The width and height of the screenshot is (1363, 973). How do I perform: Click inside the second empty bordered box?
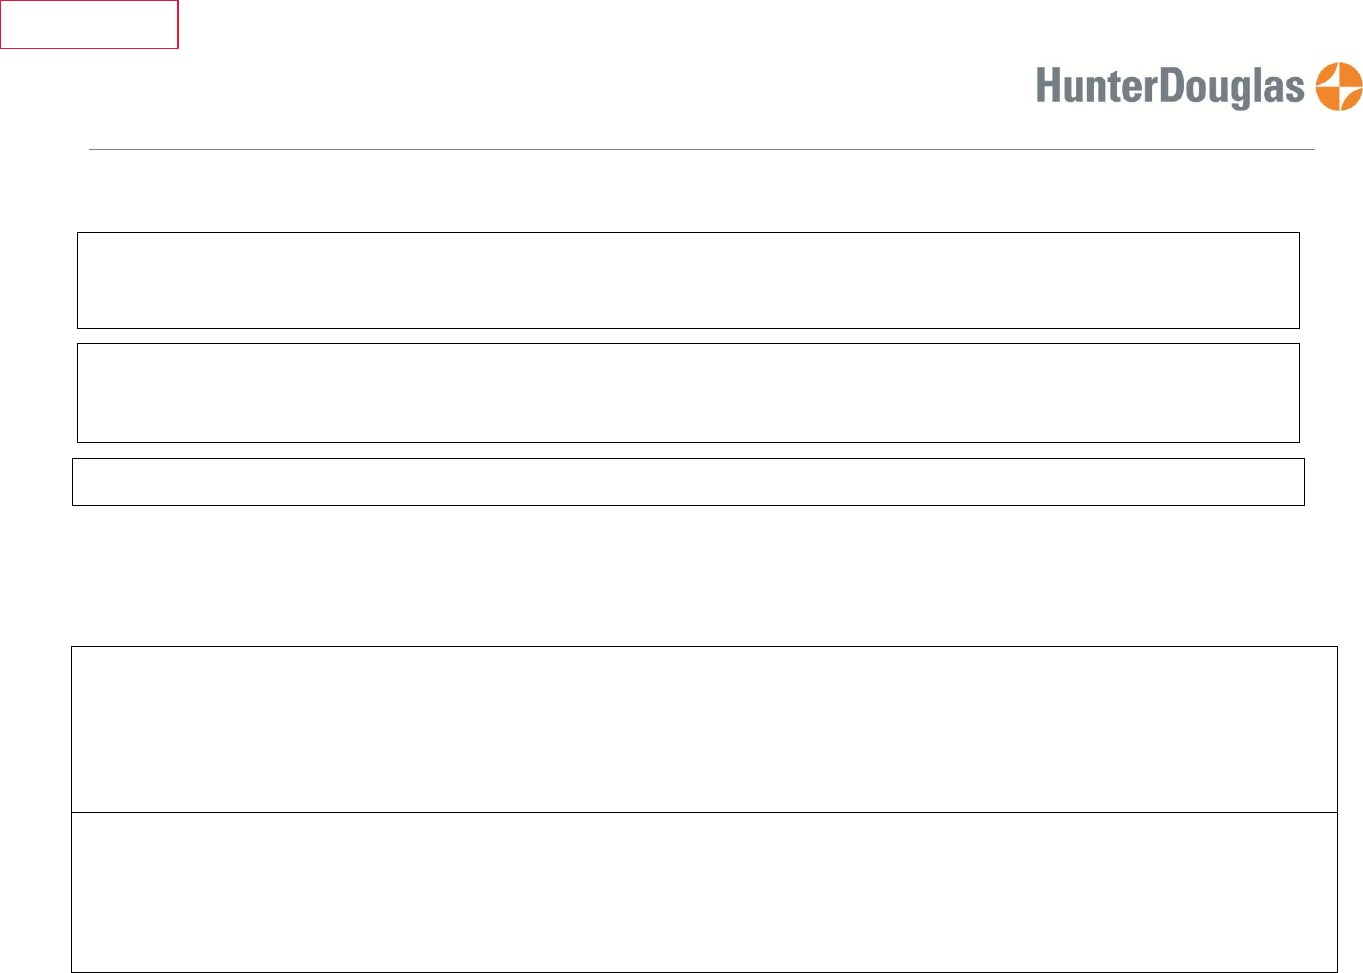[x=688, y=393]
